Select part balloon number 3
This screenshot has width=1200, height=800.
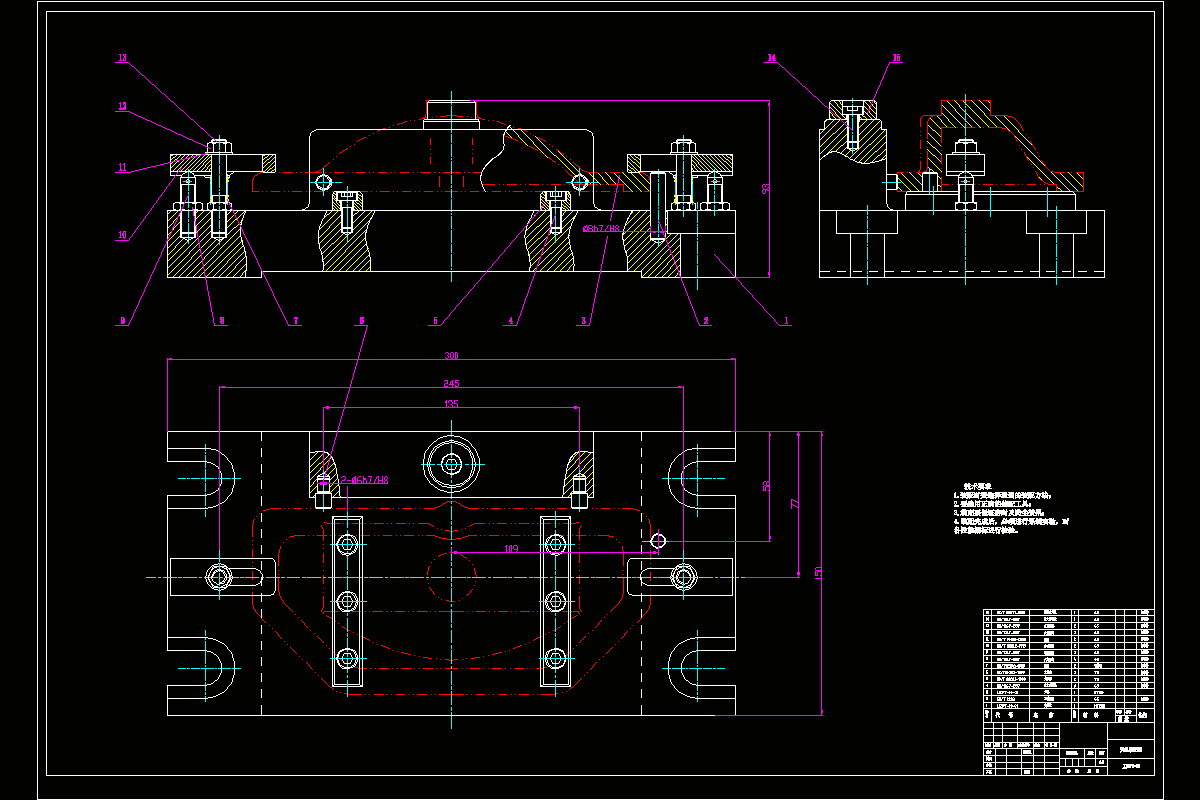pyautogui.click(x=586, y=321)
